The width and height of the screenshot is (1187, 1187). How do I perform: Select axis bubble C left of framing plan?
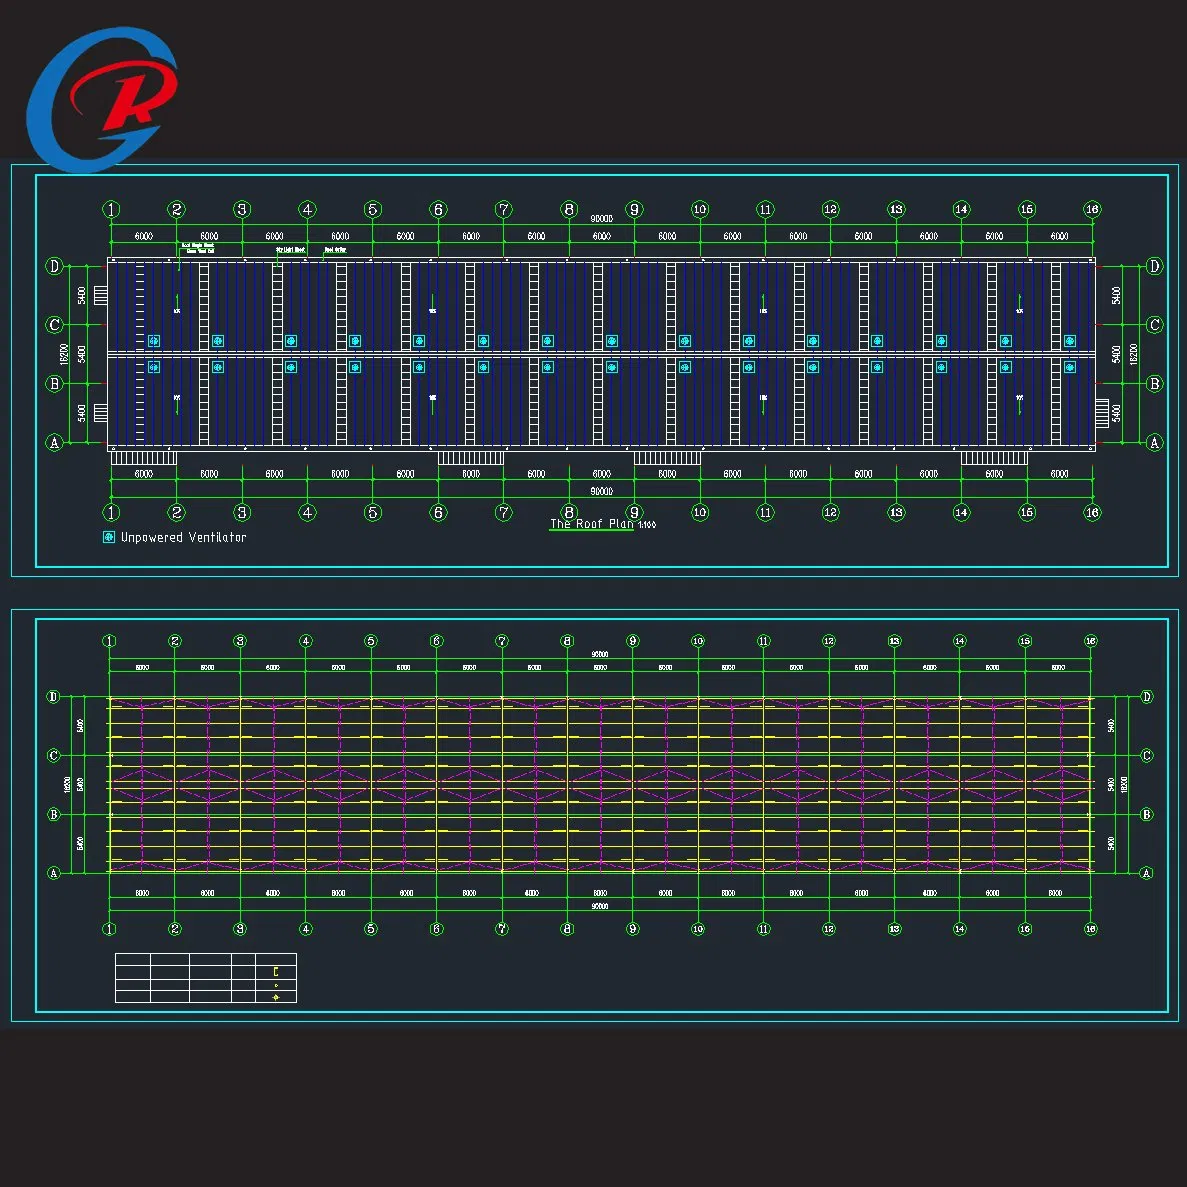point(53,755)
